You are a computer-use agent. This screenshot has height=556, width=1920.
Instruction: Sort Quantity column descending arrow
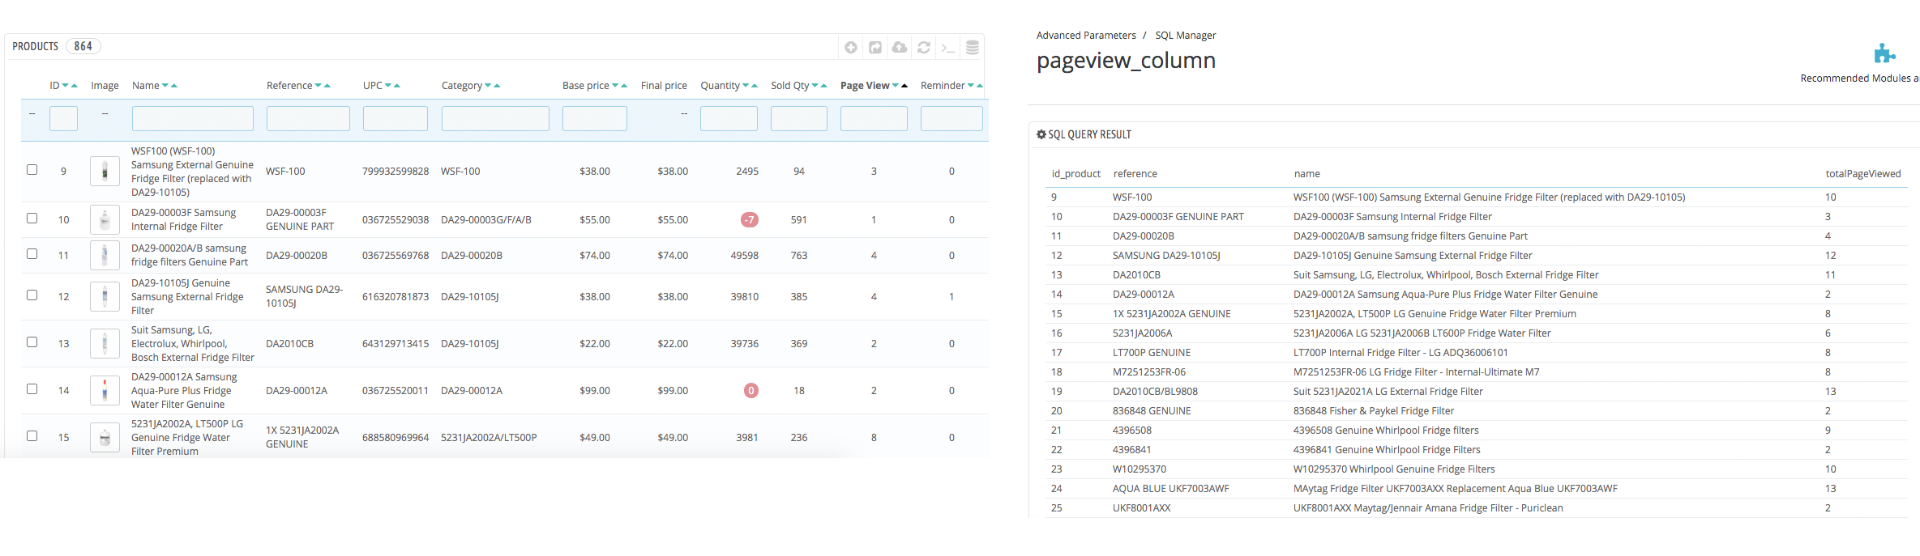[x=746, y=86]
